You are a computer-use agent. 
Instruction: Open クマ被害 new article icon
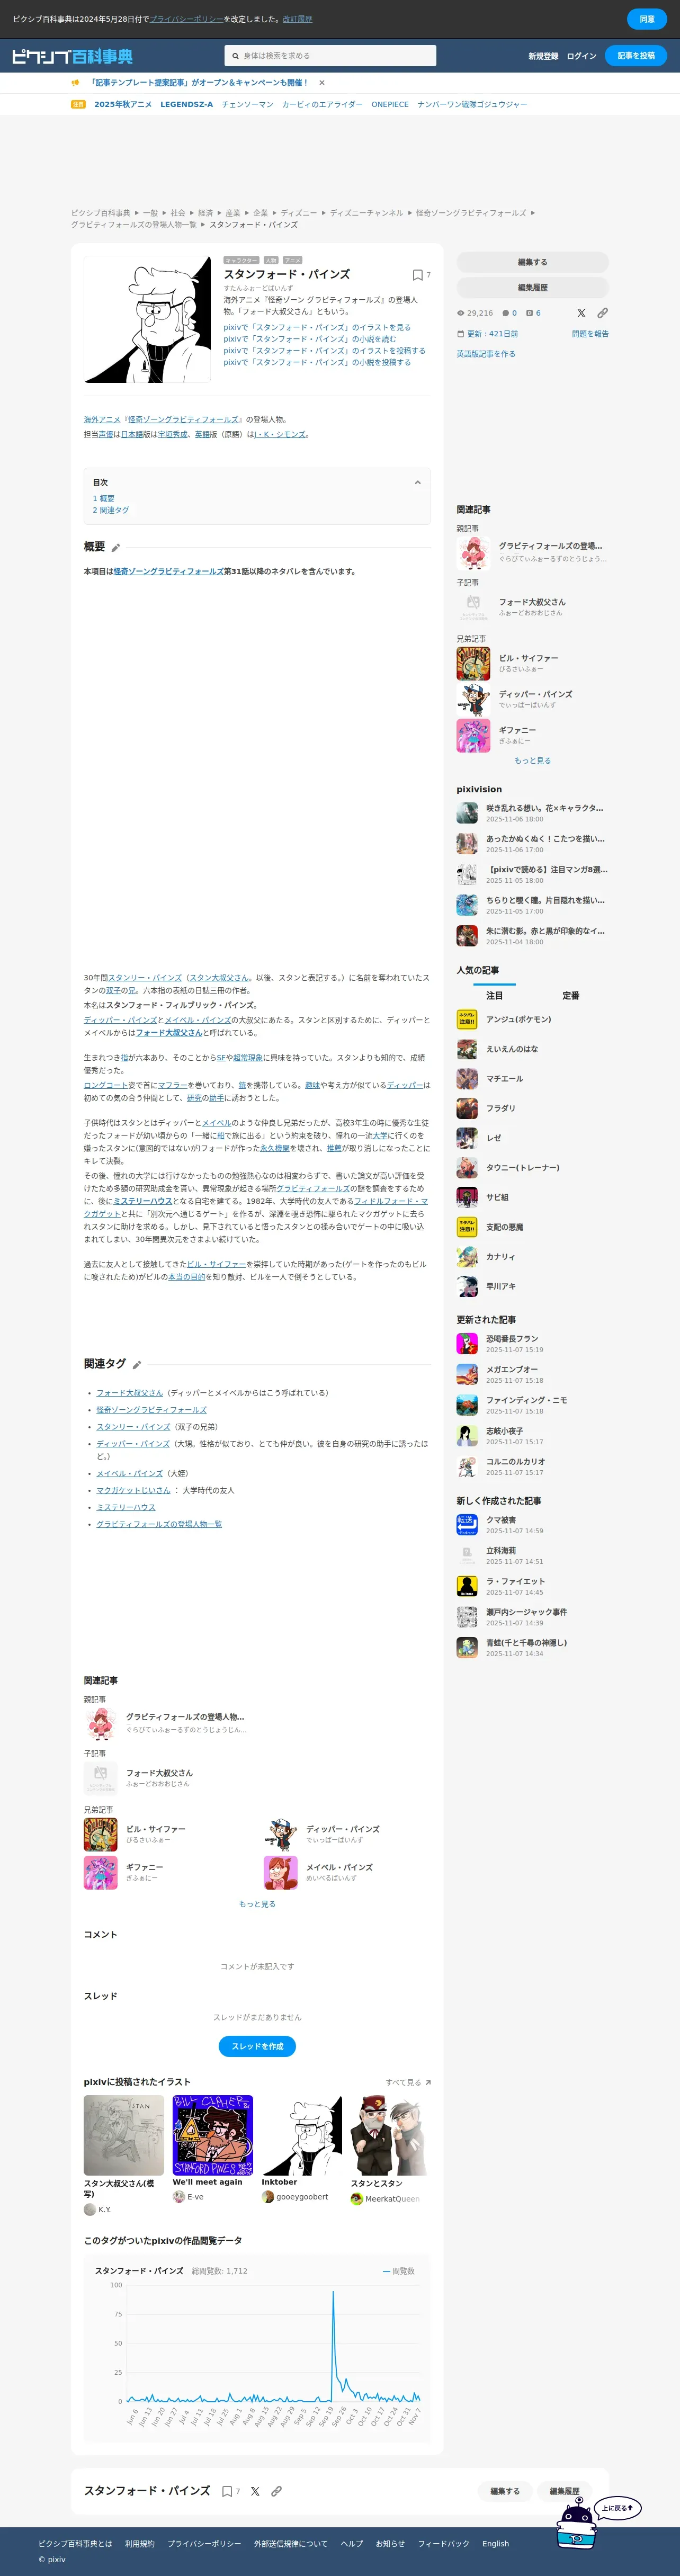467,1525
